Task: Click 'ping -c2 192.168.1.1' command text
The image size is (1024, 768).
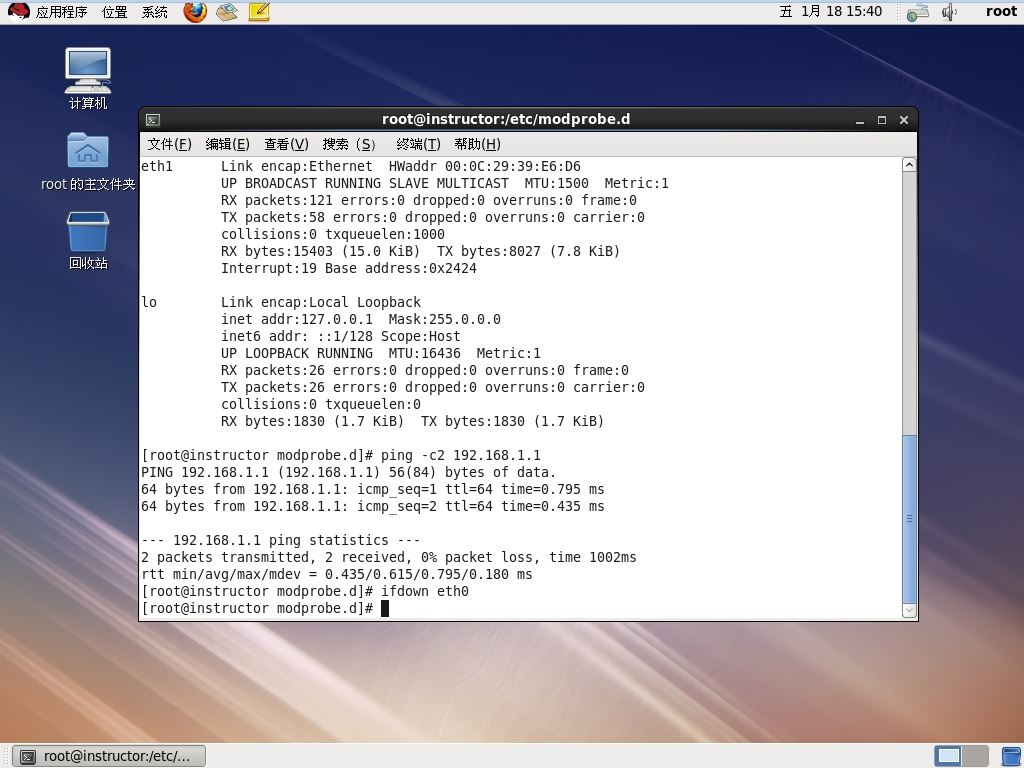Action: pos(460,456)
